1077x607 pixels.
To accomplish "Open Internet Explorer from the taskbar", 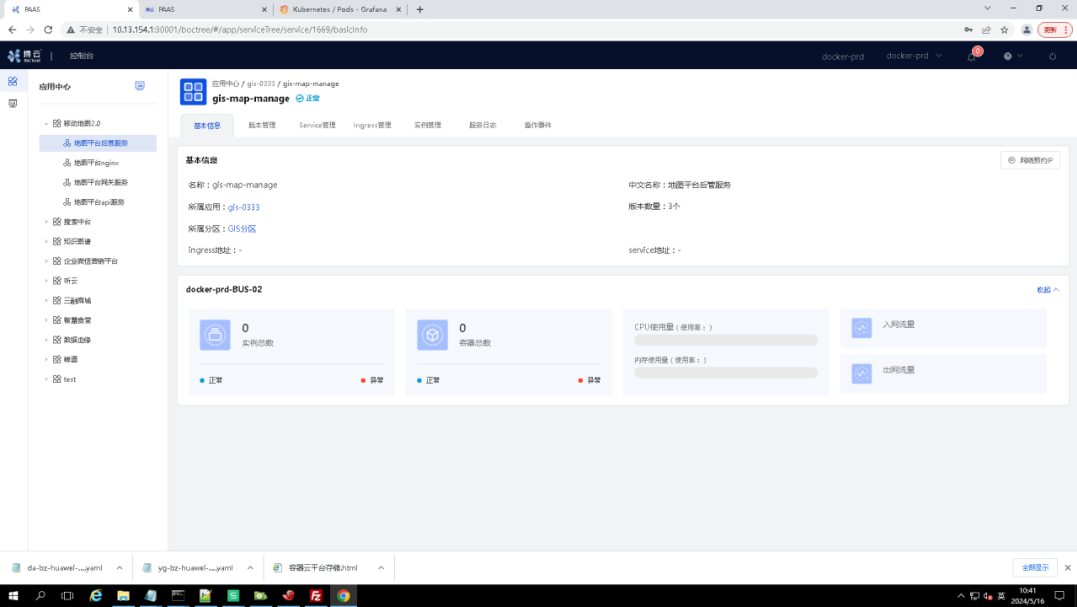I will click(x=95, y=595).
